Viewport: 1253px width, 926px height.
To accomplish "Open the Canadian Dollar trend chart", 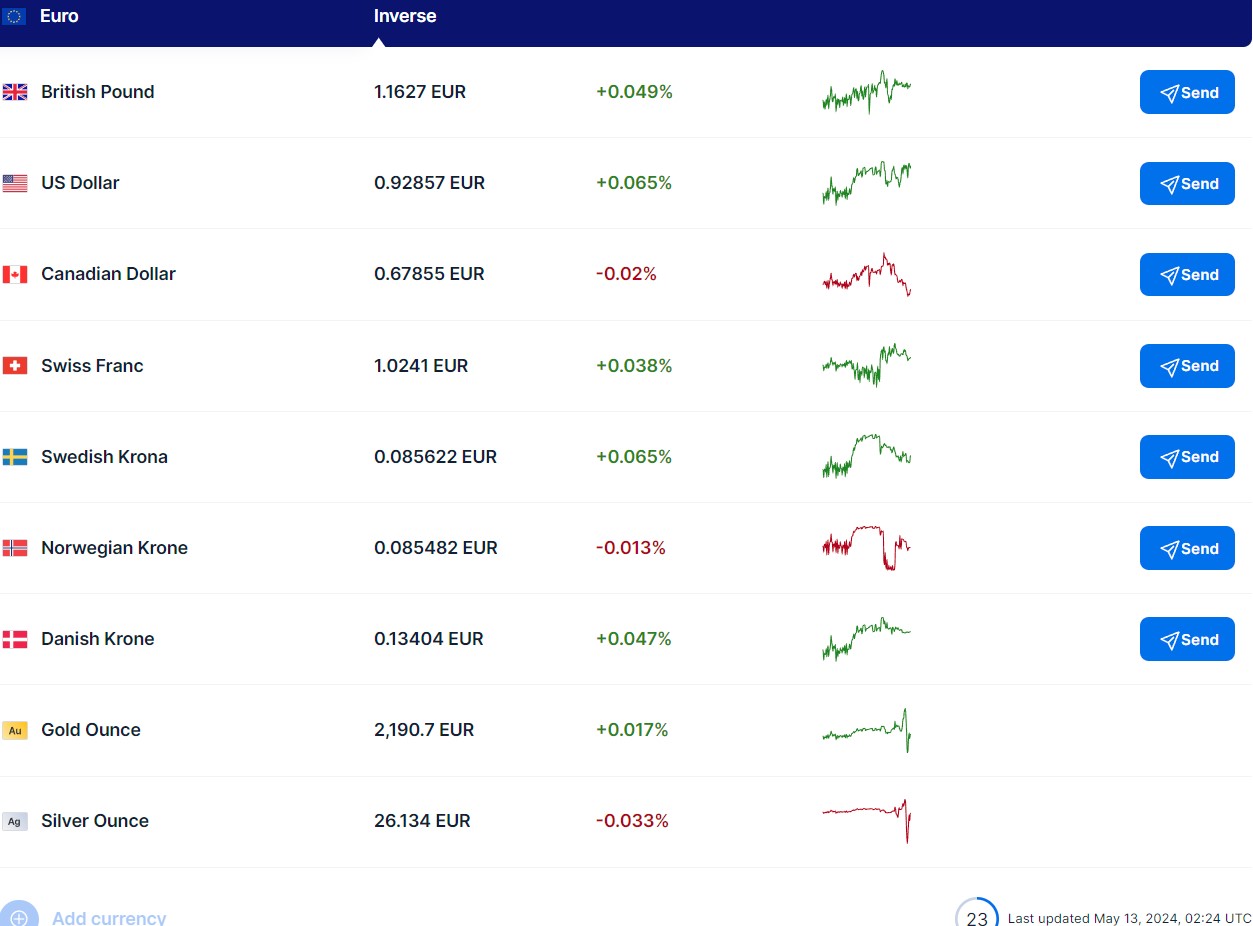I will [x=866, y=274].
